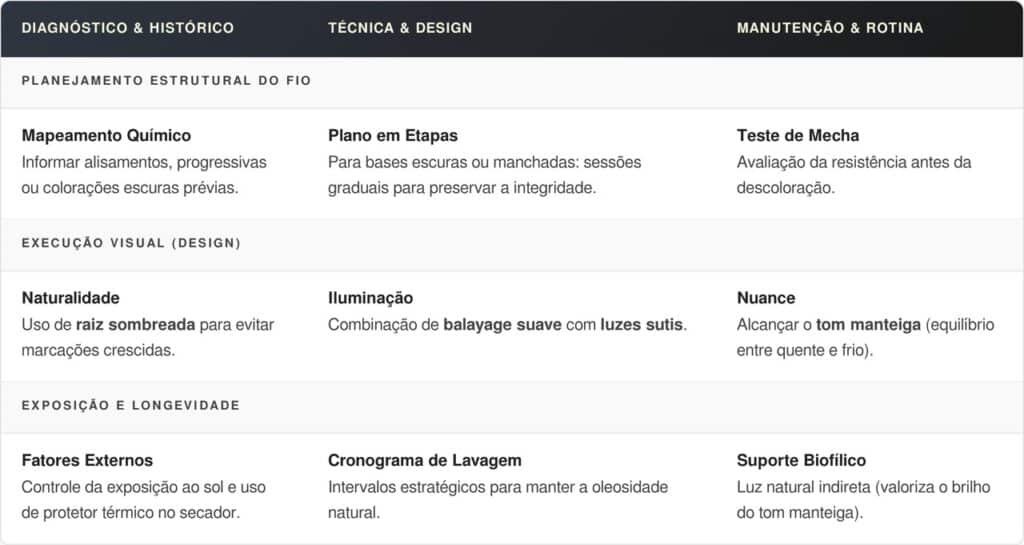Click the Planejamento Estrutural do Fio section row
The height and width of the screenshot is (545, 1024).
[166, 81]
